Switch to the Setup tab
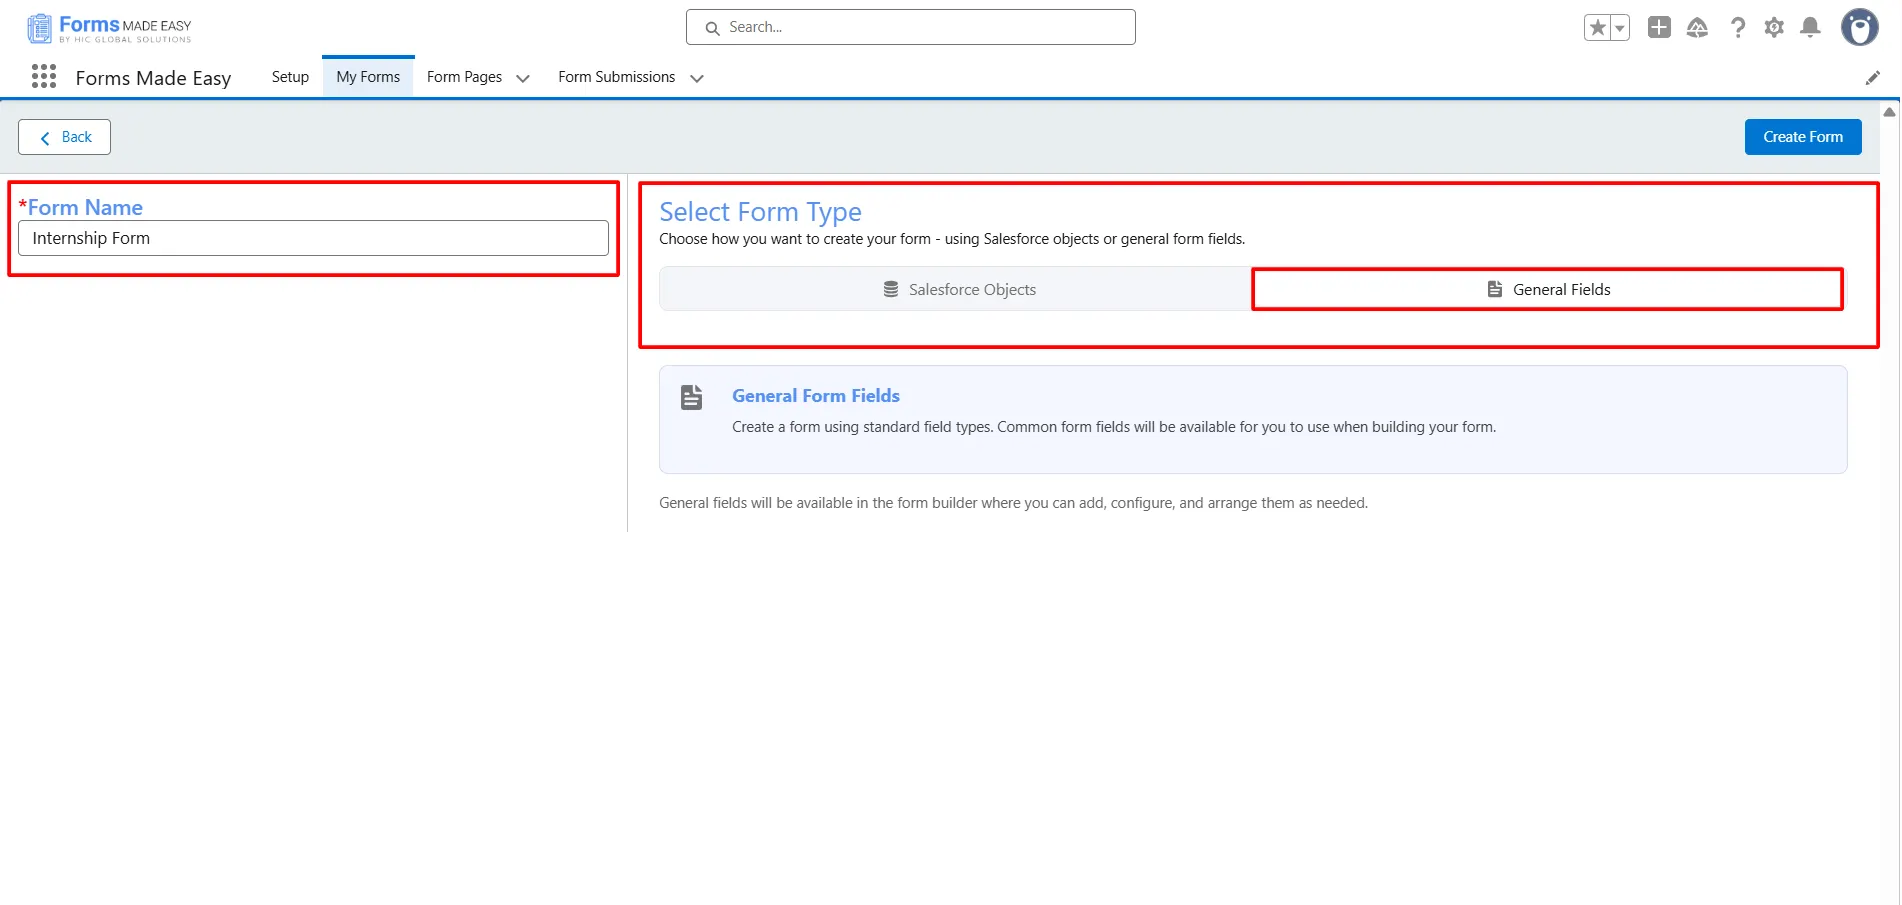This screenshot has height=905, width=1902. point(290,77)
